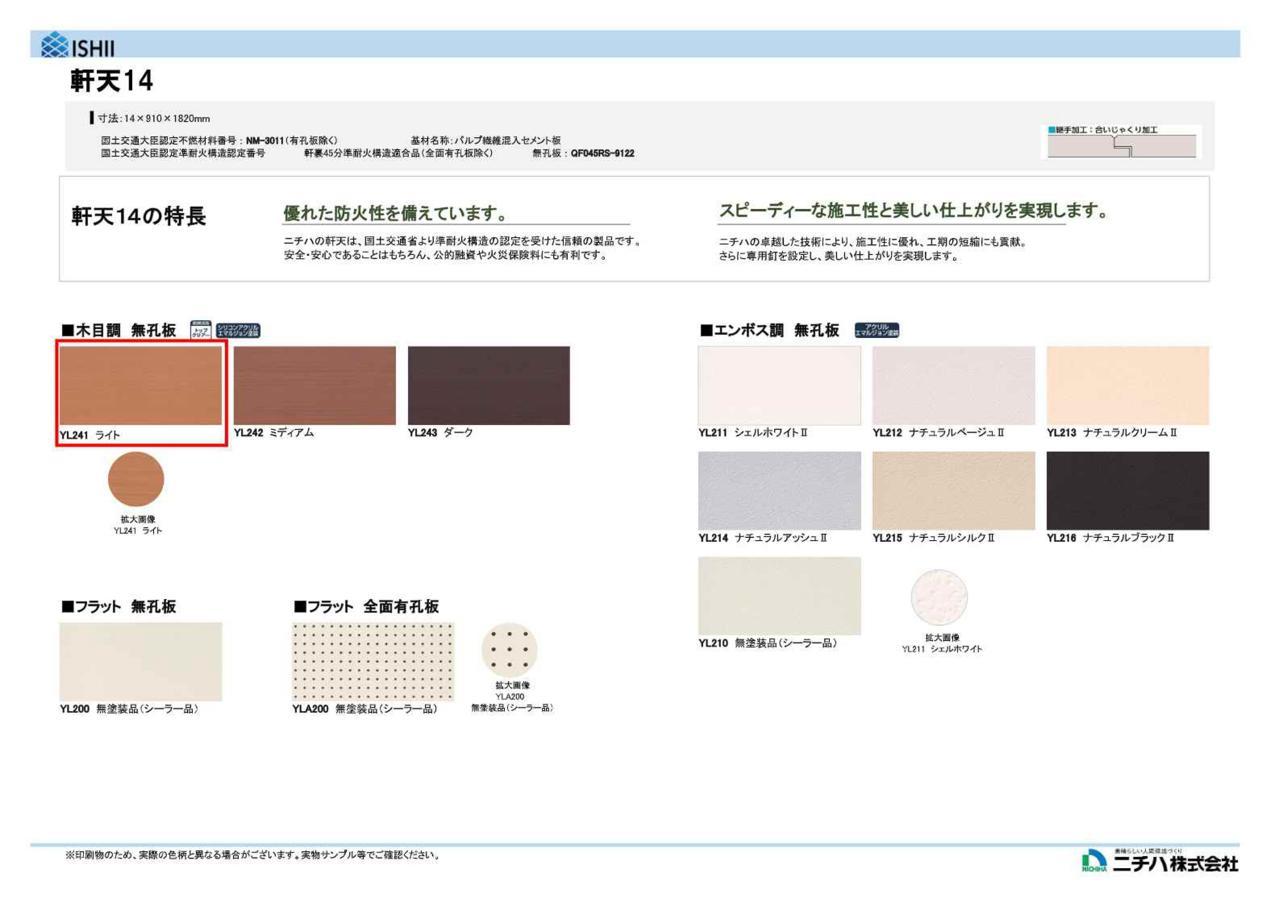Click the 軒天14 page title
Image resolution: width=1280 pixels, height=905 pixels.
pyautogui.click(x=112, y=80)
